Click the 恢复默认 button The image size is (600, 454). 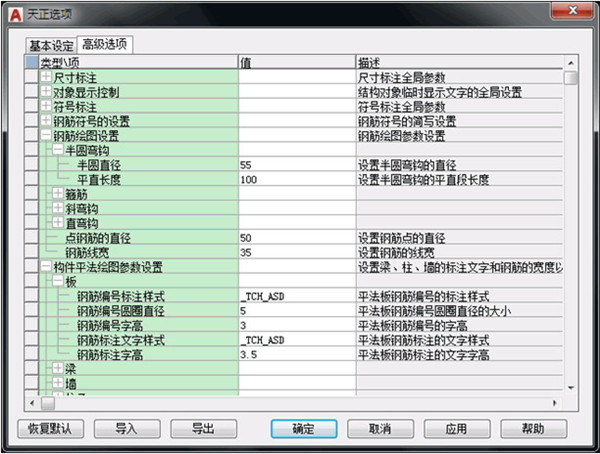[51, 428]
